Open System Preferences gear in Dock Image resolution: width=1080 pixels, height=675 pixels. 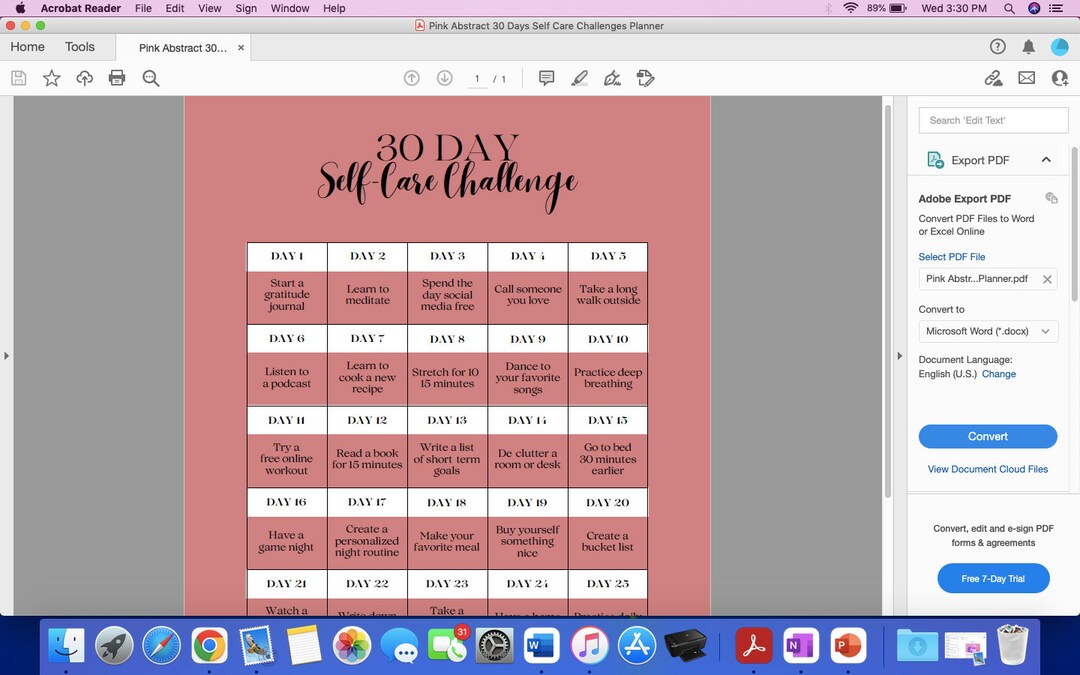coord(495,646)
